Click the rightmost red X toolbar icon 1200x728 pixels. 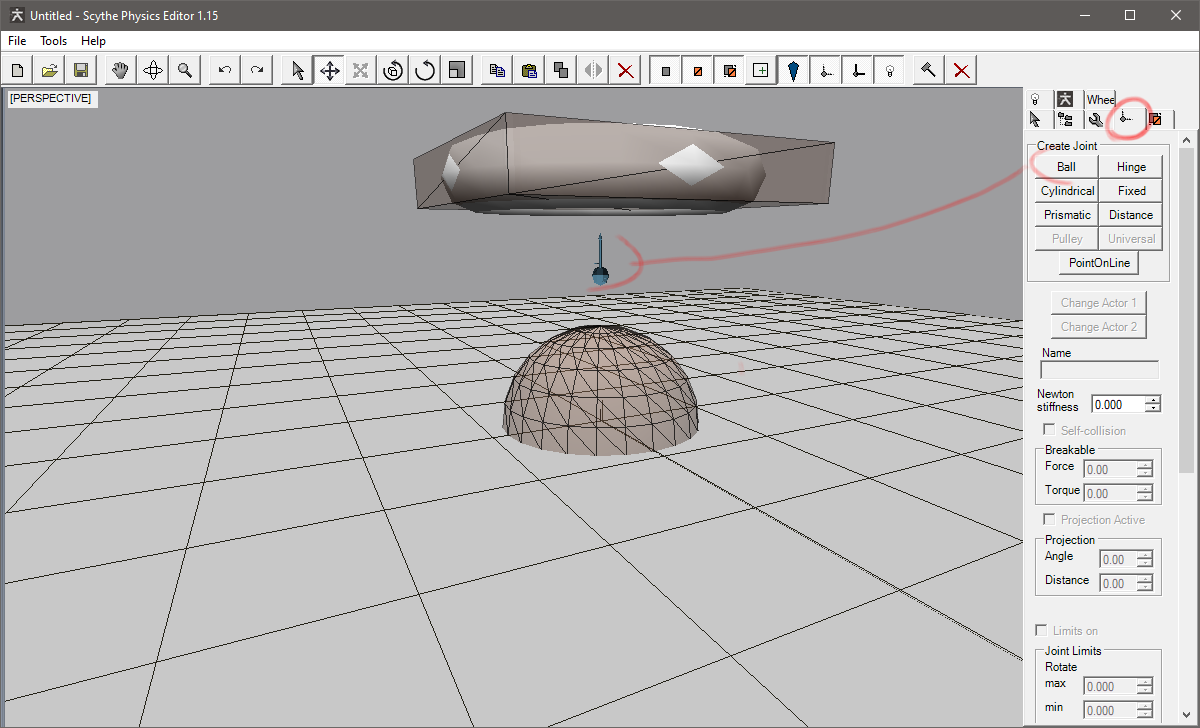(961, 70)
